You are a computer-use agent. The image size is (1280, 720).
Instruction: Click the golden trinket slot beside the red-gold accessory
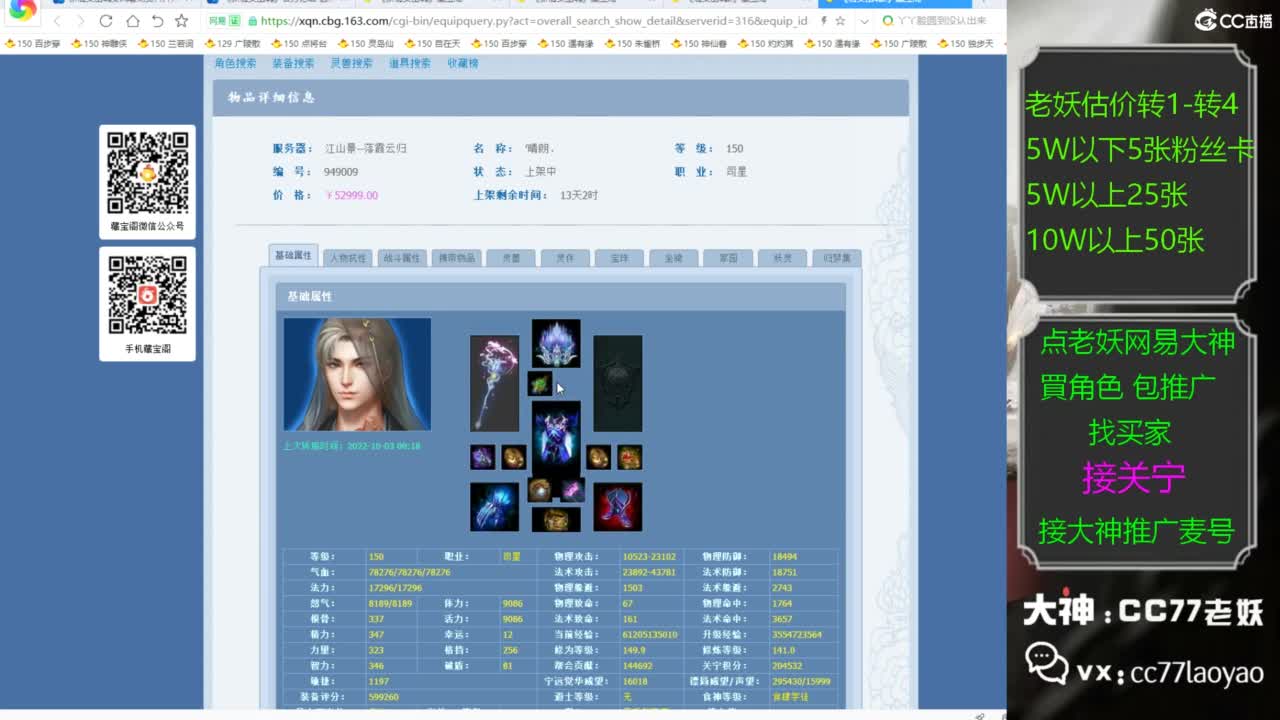598,457
